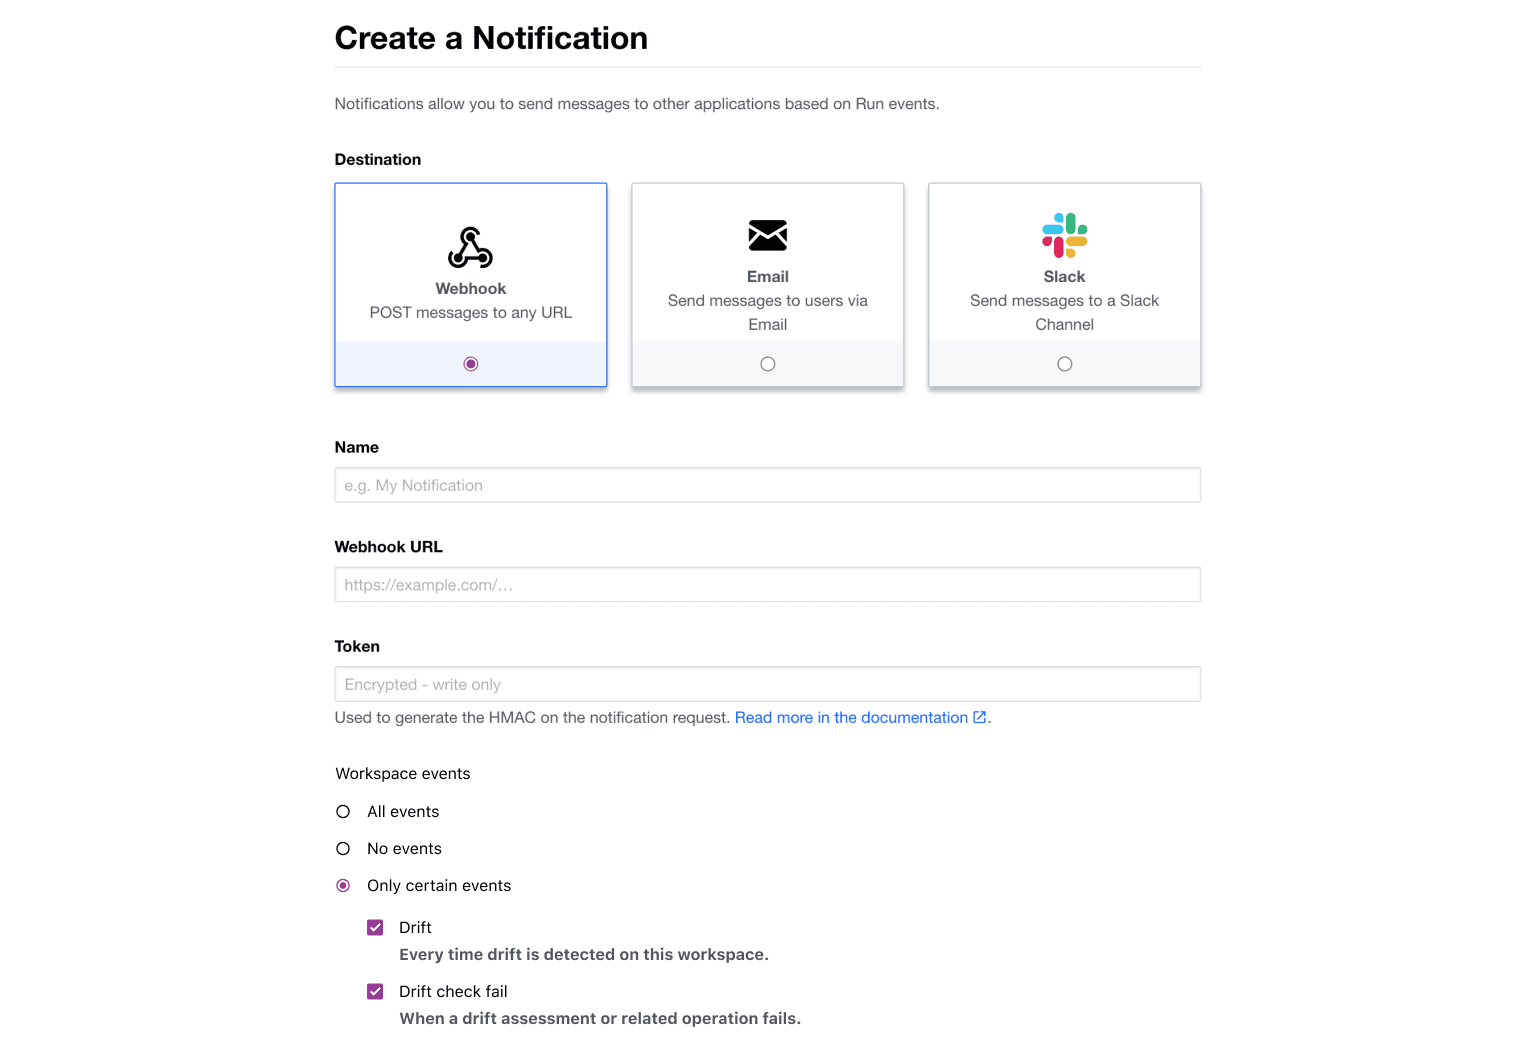Select the Only certain events option

pos(343,886)
